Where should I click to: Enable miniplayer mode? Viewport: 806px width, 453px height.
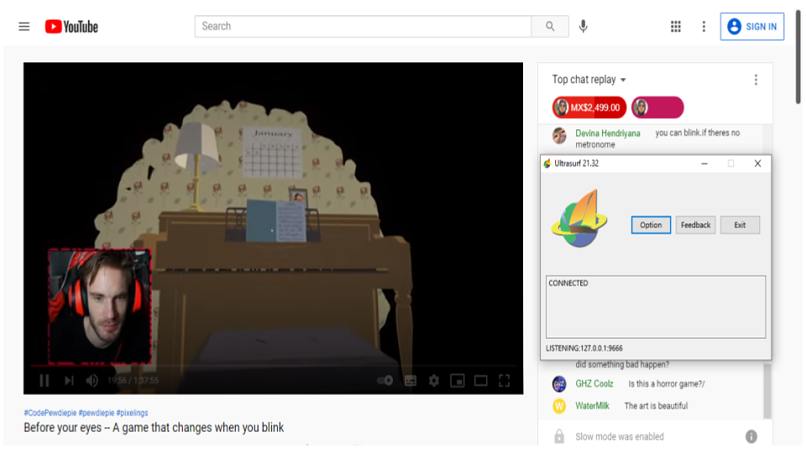tap(457, 380)
